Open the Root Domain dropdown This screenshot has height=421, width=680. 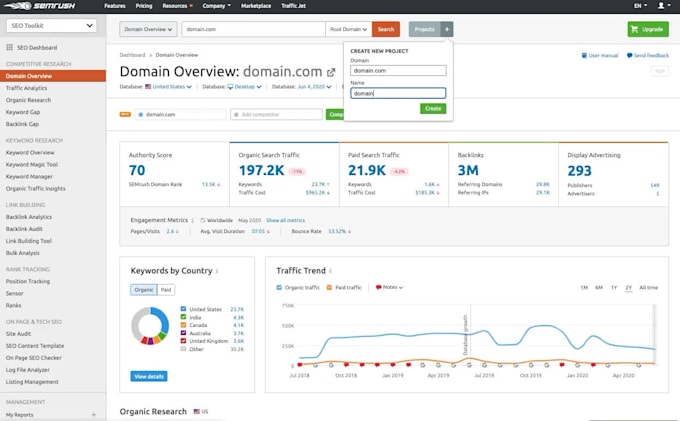pos(349,29)
